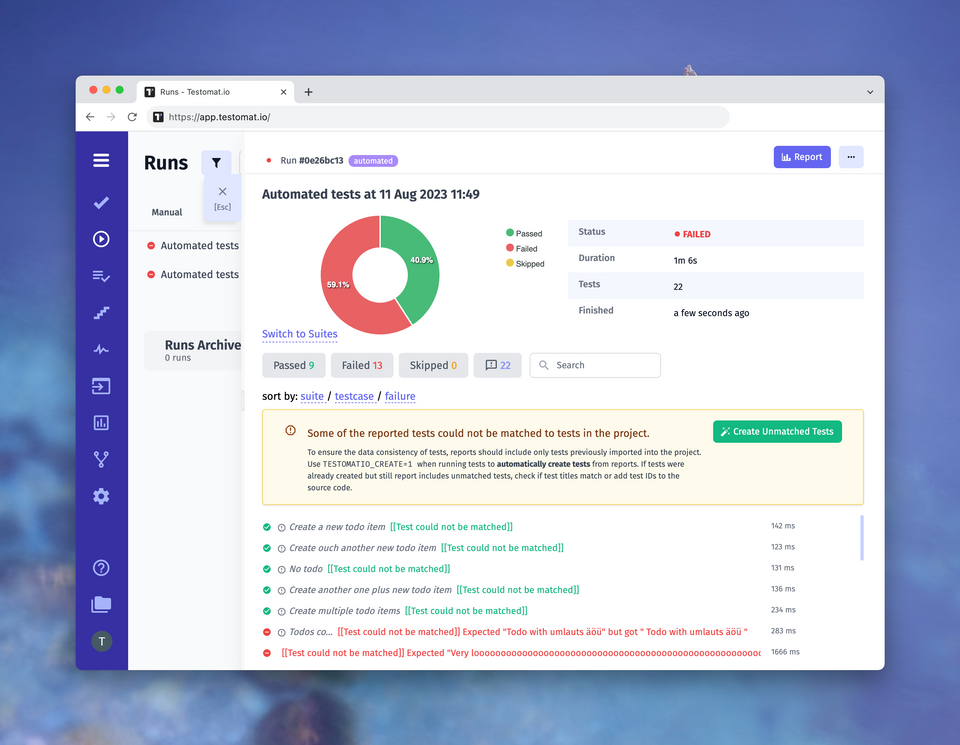Toggle the Skipped legend item in chart
The image size is (960, 745).
click(x=525, y=264)
